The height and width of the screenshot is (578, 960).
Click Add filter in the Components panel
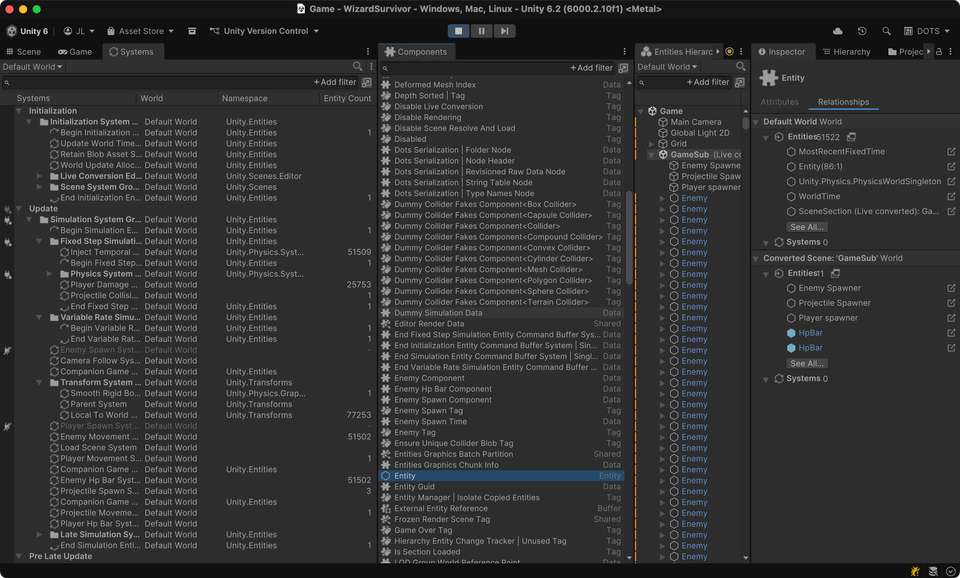click(591, 68)
